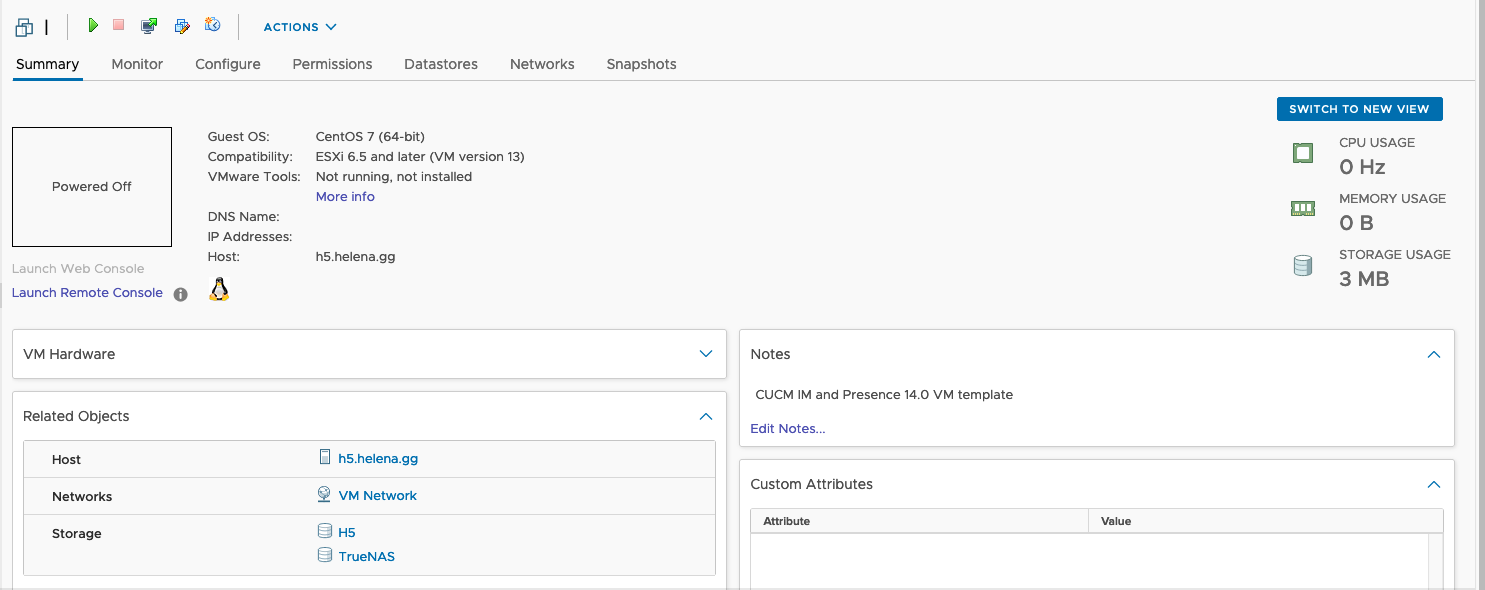Collapse the Notes panel
This screenshot has height=590, width=1485.
1433,354
